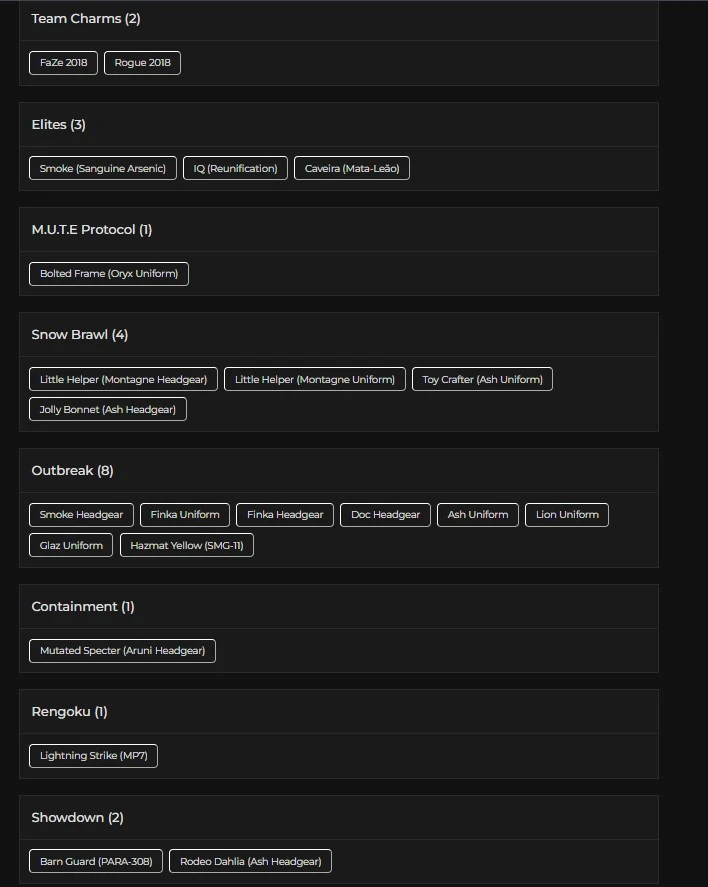The width and height of the screenshot is (708, 887).
Task: Click Toy Crafter (Ash Uniform) tag
Action: pyautogui.click(x=482, y=379)
